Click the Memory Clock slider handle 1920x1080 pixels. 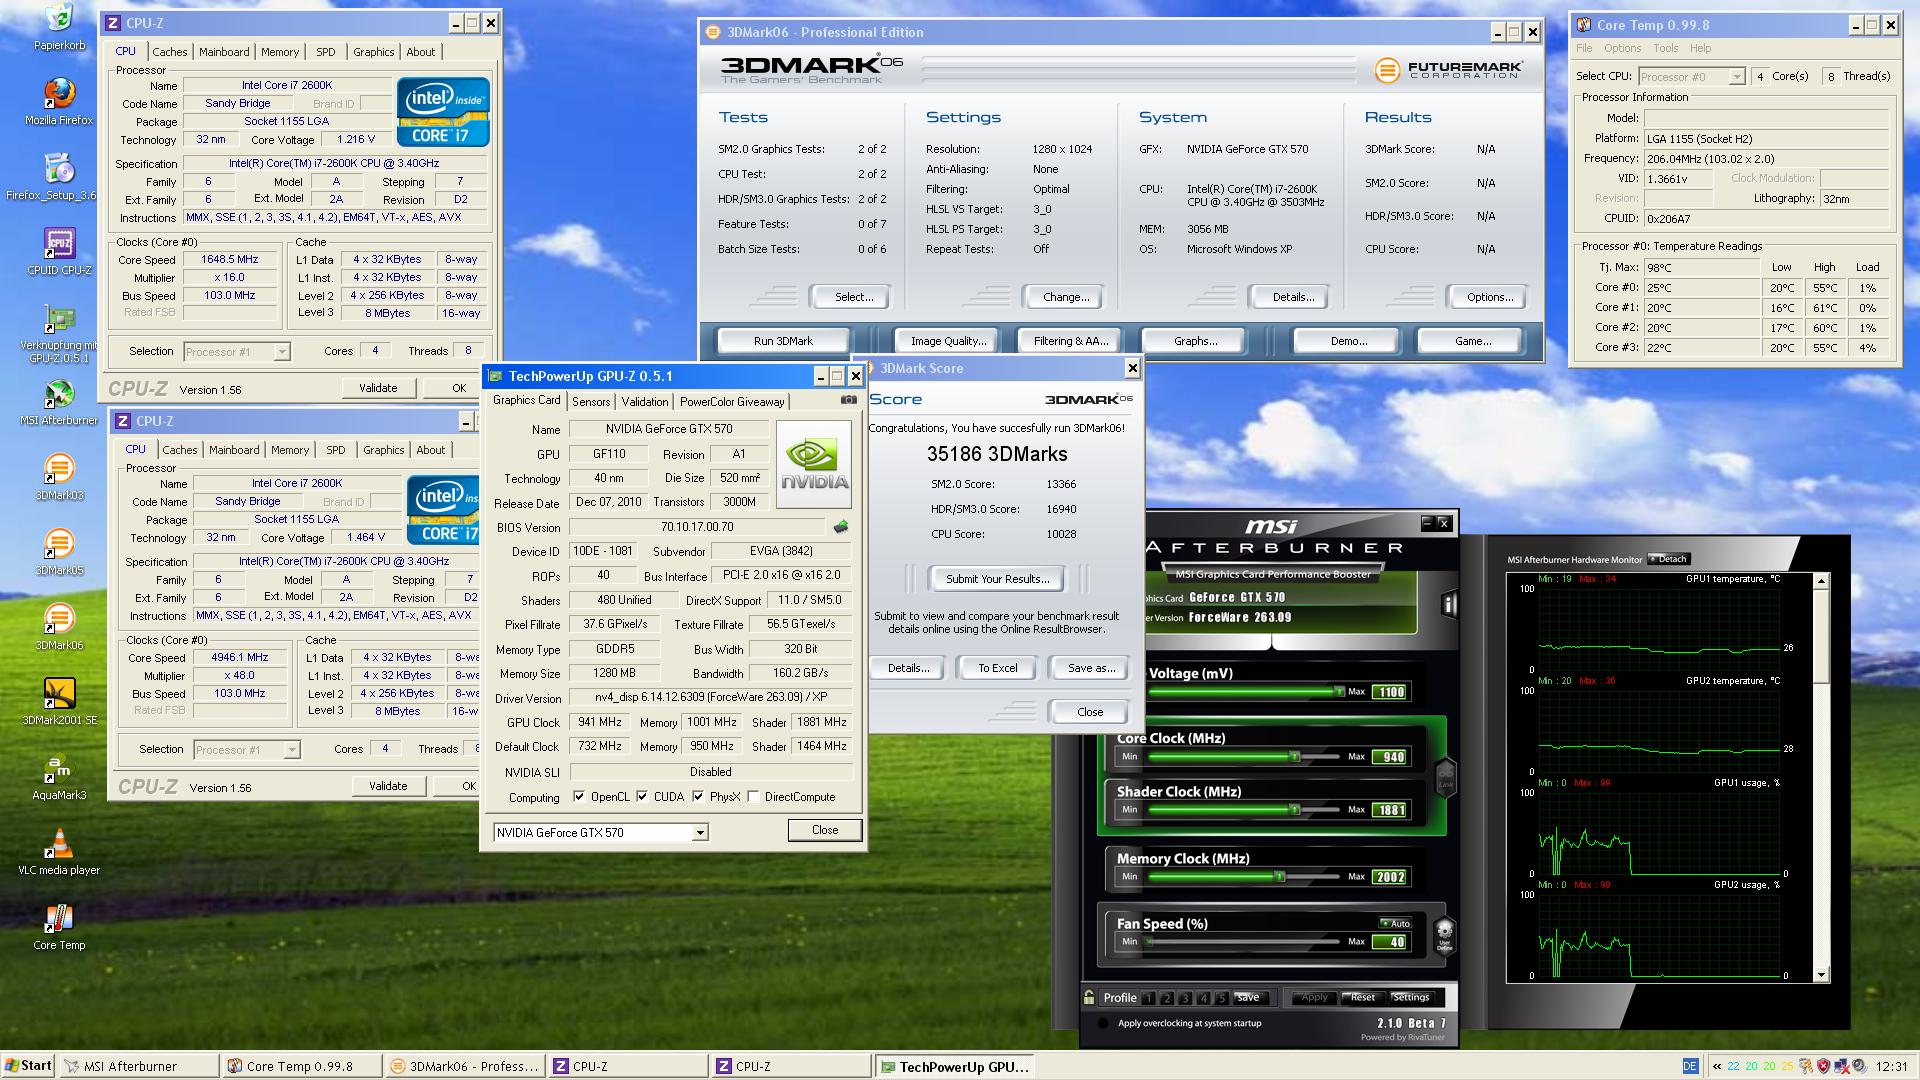click(1279, 877)
